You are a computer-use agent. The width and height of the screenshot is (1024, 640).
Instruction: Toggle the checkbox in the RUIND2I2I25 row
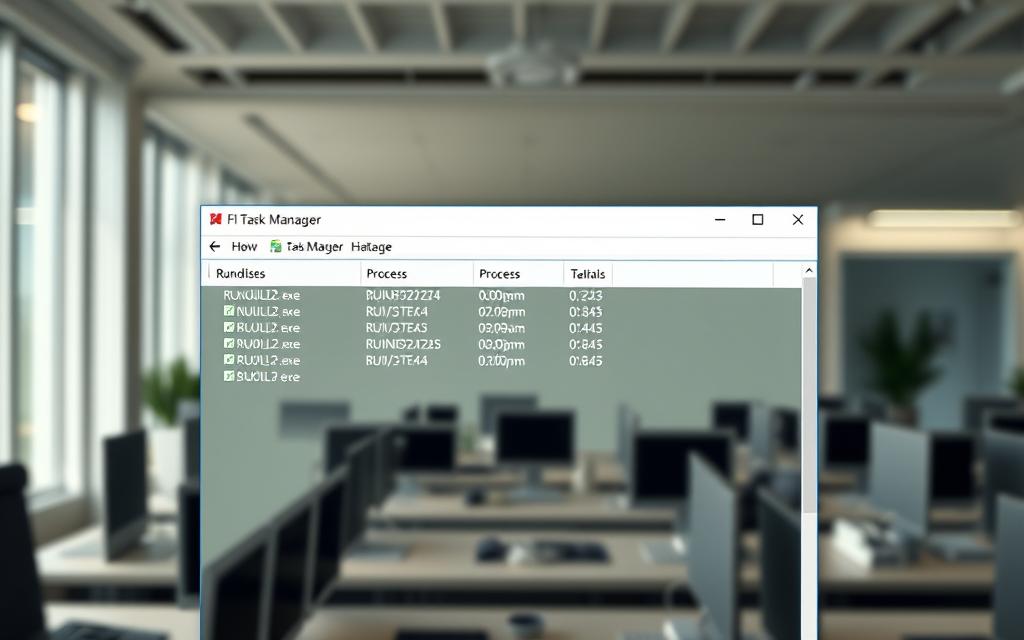(229, 344)
